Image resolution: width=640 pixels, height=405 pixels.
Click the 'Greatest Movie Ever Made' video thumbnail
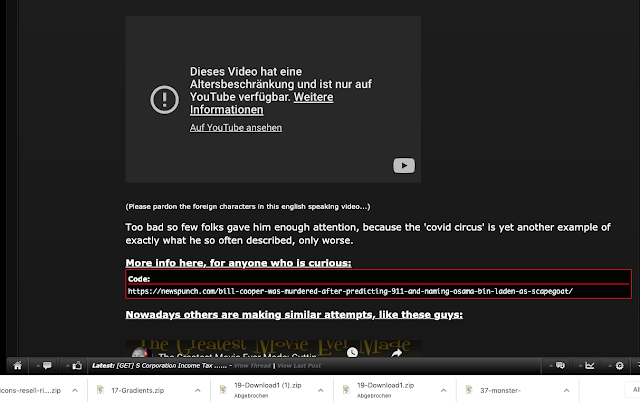[273, 349]
